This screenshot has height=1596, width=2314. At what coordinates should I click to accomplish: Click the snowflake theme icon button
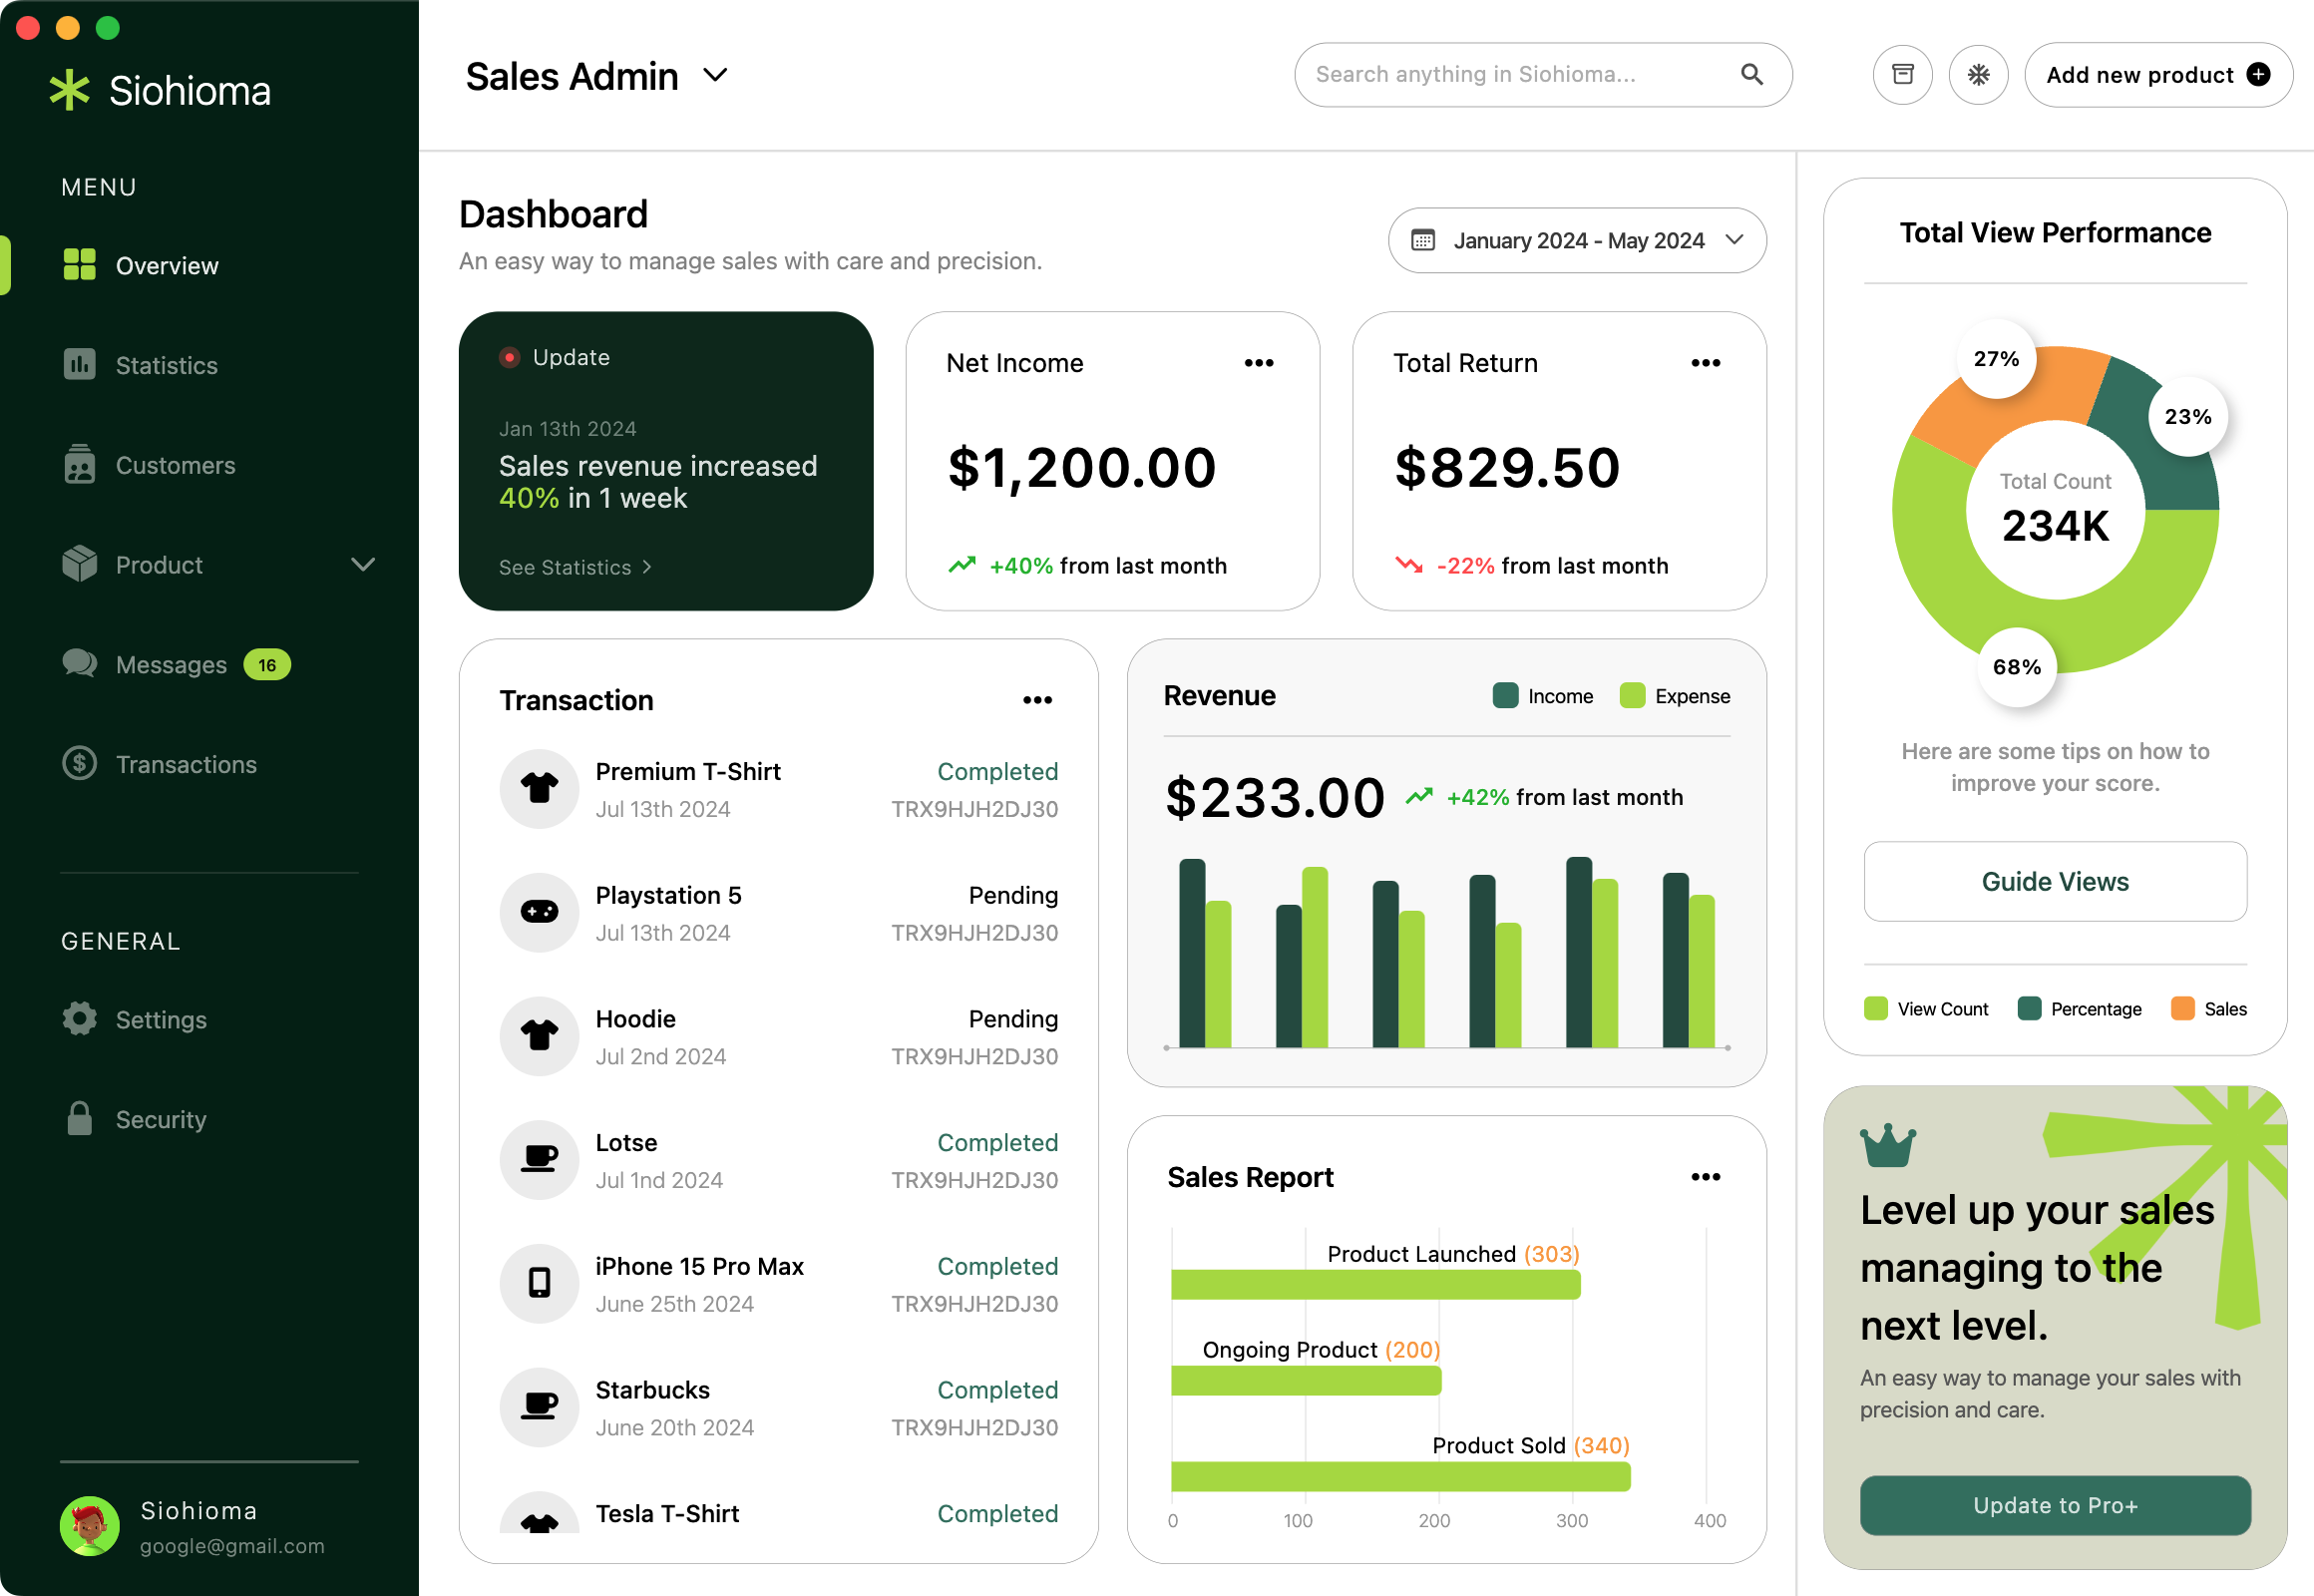1978,75
